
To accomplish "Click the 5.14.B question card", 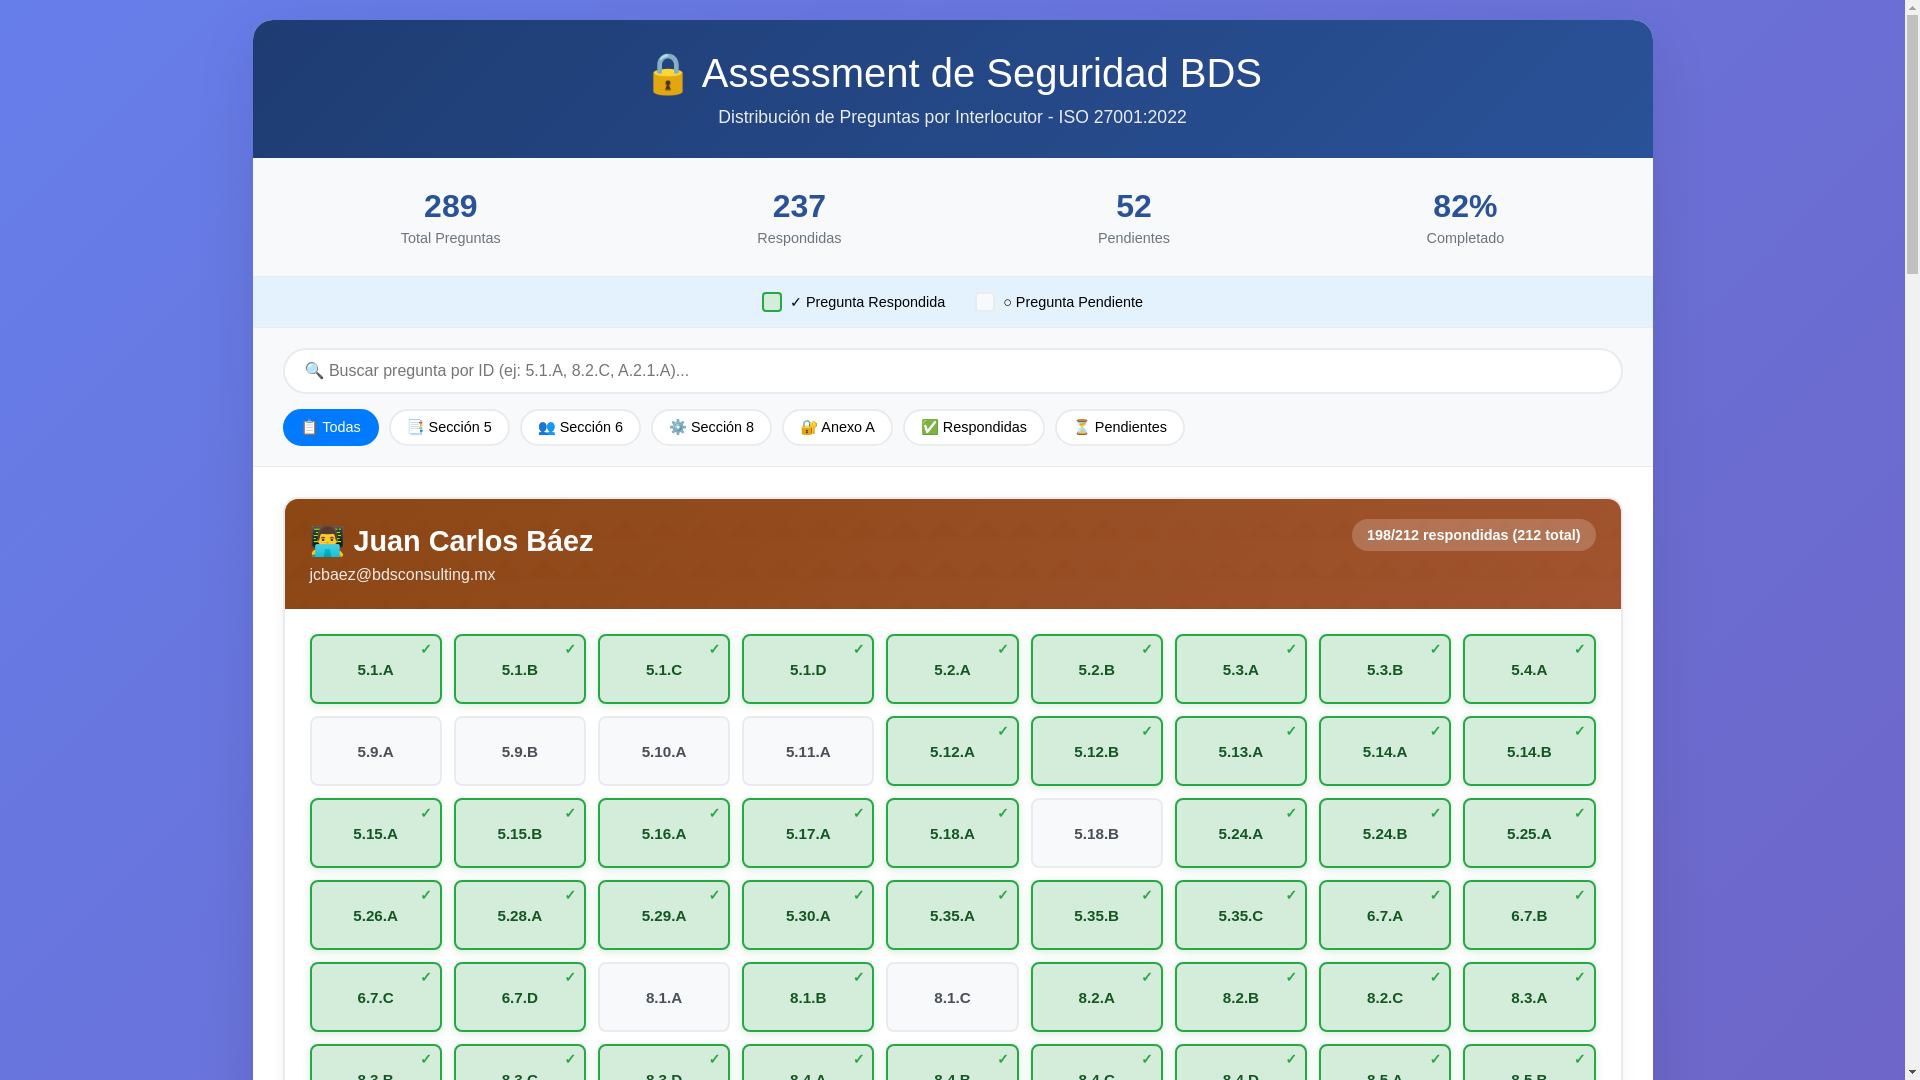I will (x=1529, y=751).
